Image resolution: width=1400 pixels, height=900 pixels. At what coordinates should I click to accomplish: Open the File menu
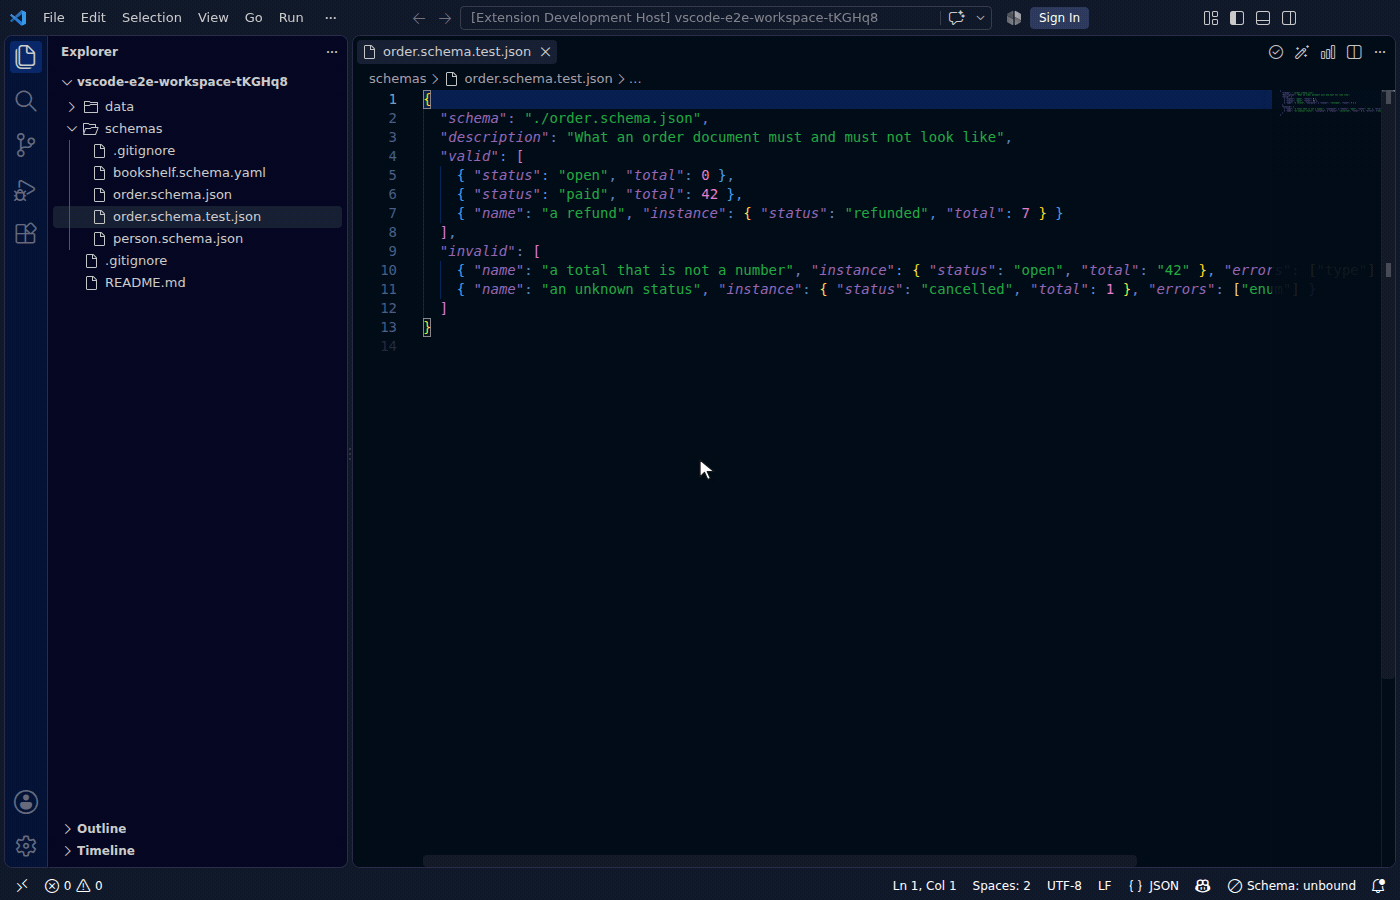point(54,18)
